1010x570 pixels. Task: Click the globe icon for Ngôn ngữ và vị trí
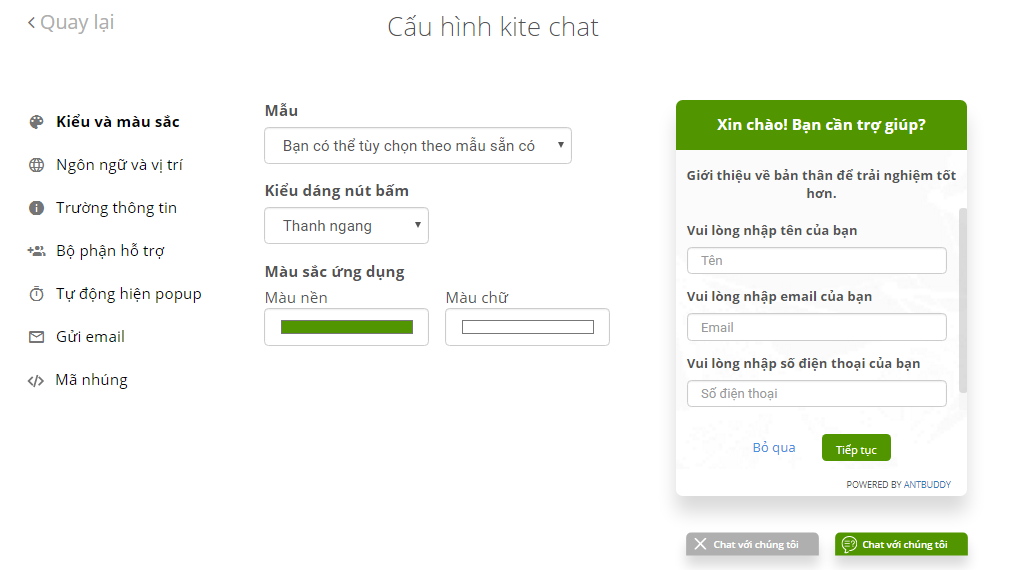(36, 165)
